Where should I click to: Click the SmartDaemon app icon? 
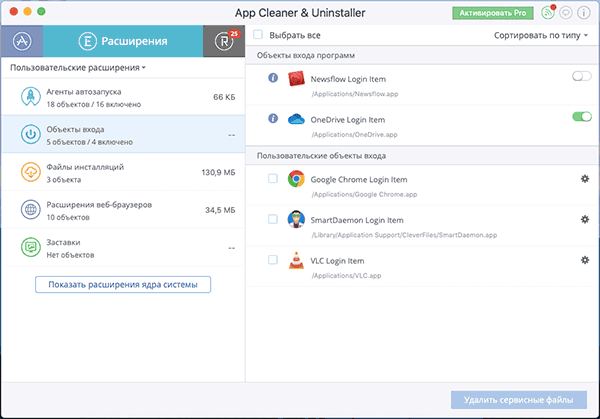296,219
